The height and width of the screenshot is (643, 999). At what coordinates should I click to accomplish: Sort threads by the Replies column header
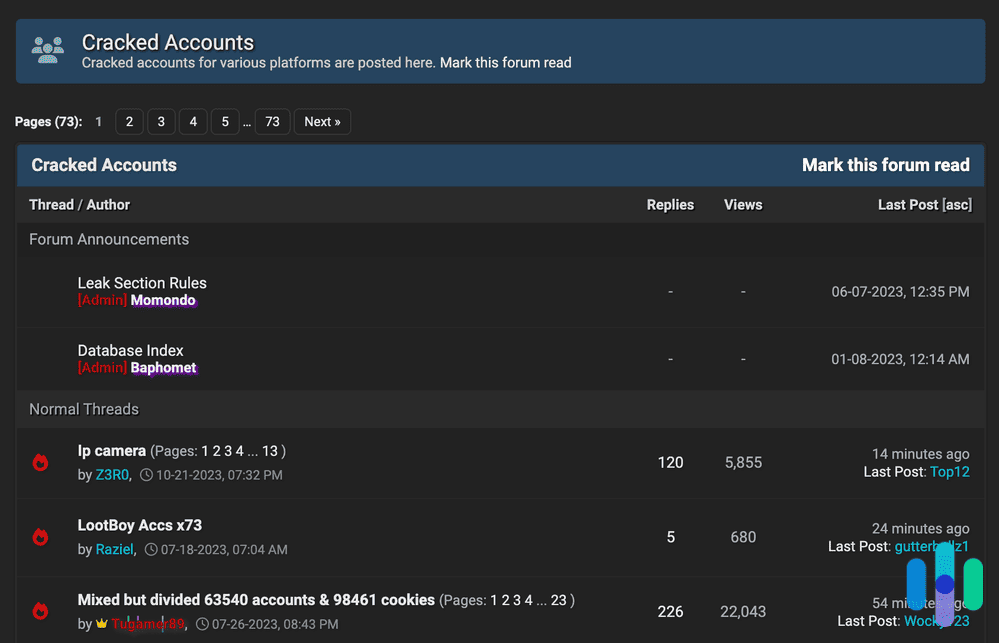click(670, 204)
